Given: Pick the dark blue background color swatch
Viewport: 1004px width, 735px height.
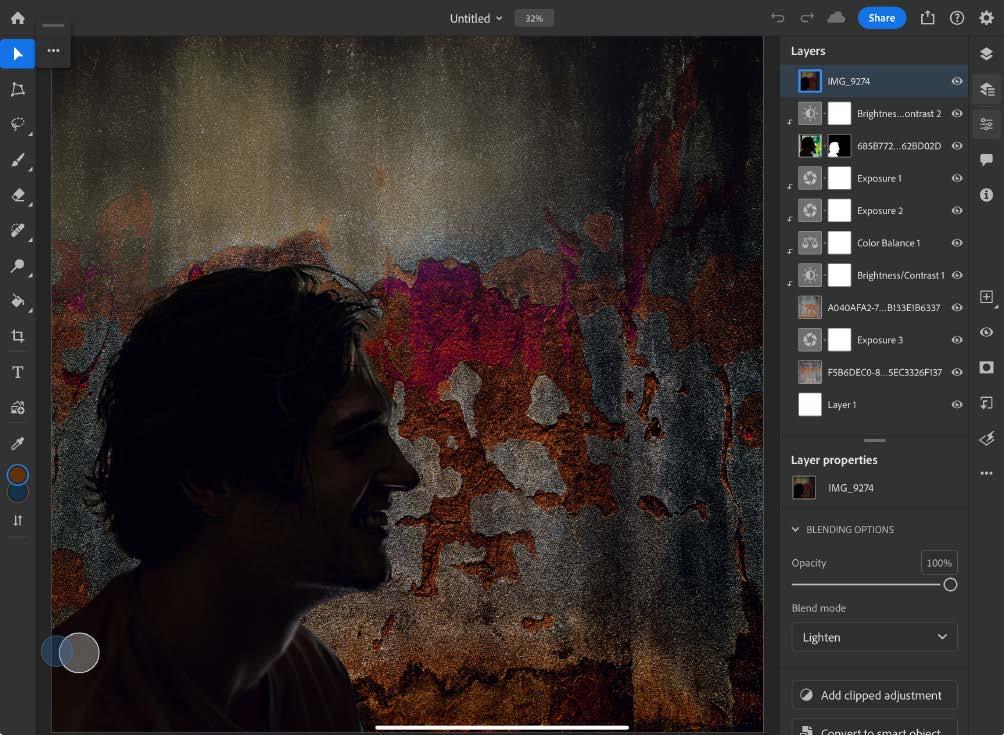Looking at the screenshot, I should [17, 493].
